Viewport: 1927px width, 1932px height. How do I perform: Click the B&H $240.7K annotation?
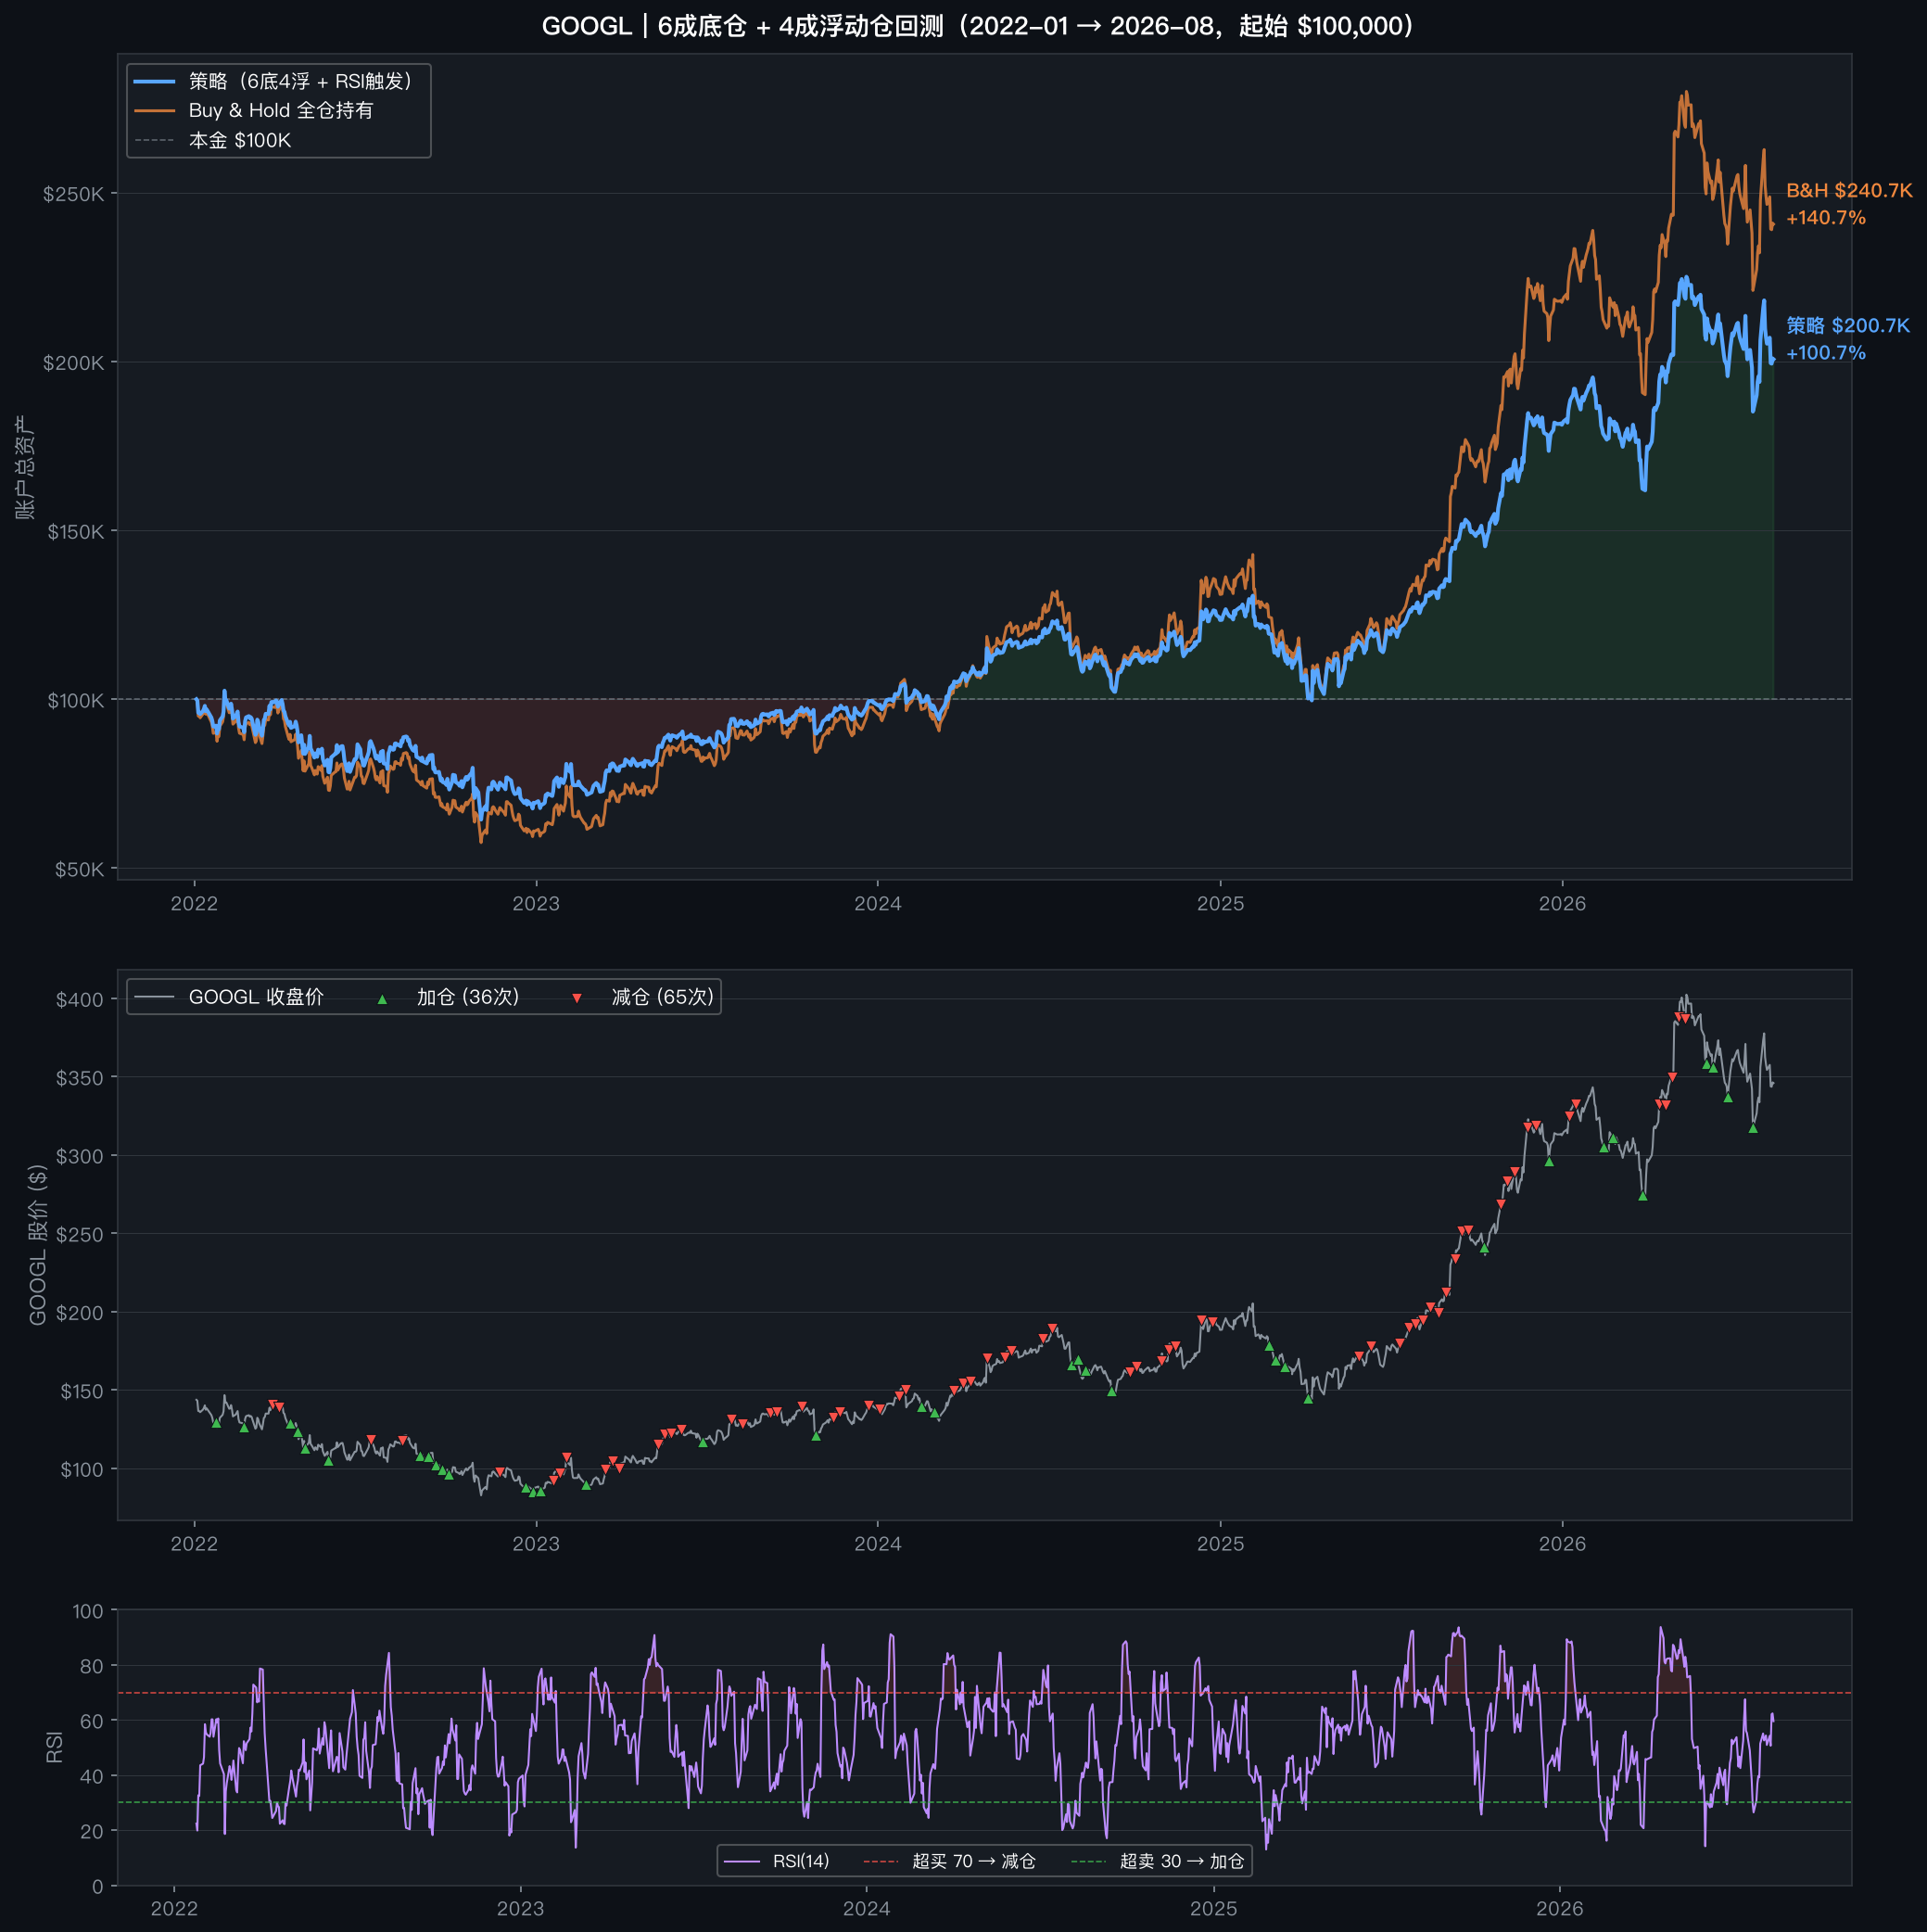click(1849, 190)
